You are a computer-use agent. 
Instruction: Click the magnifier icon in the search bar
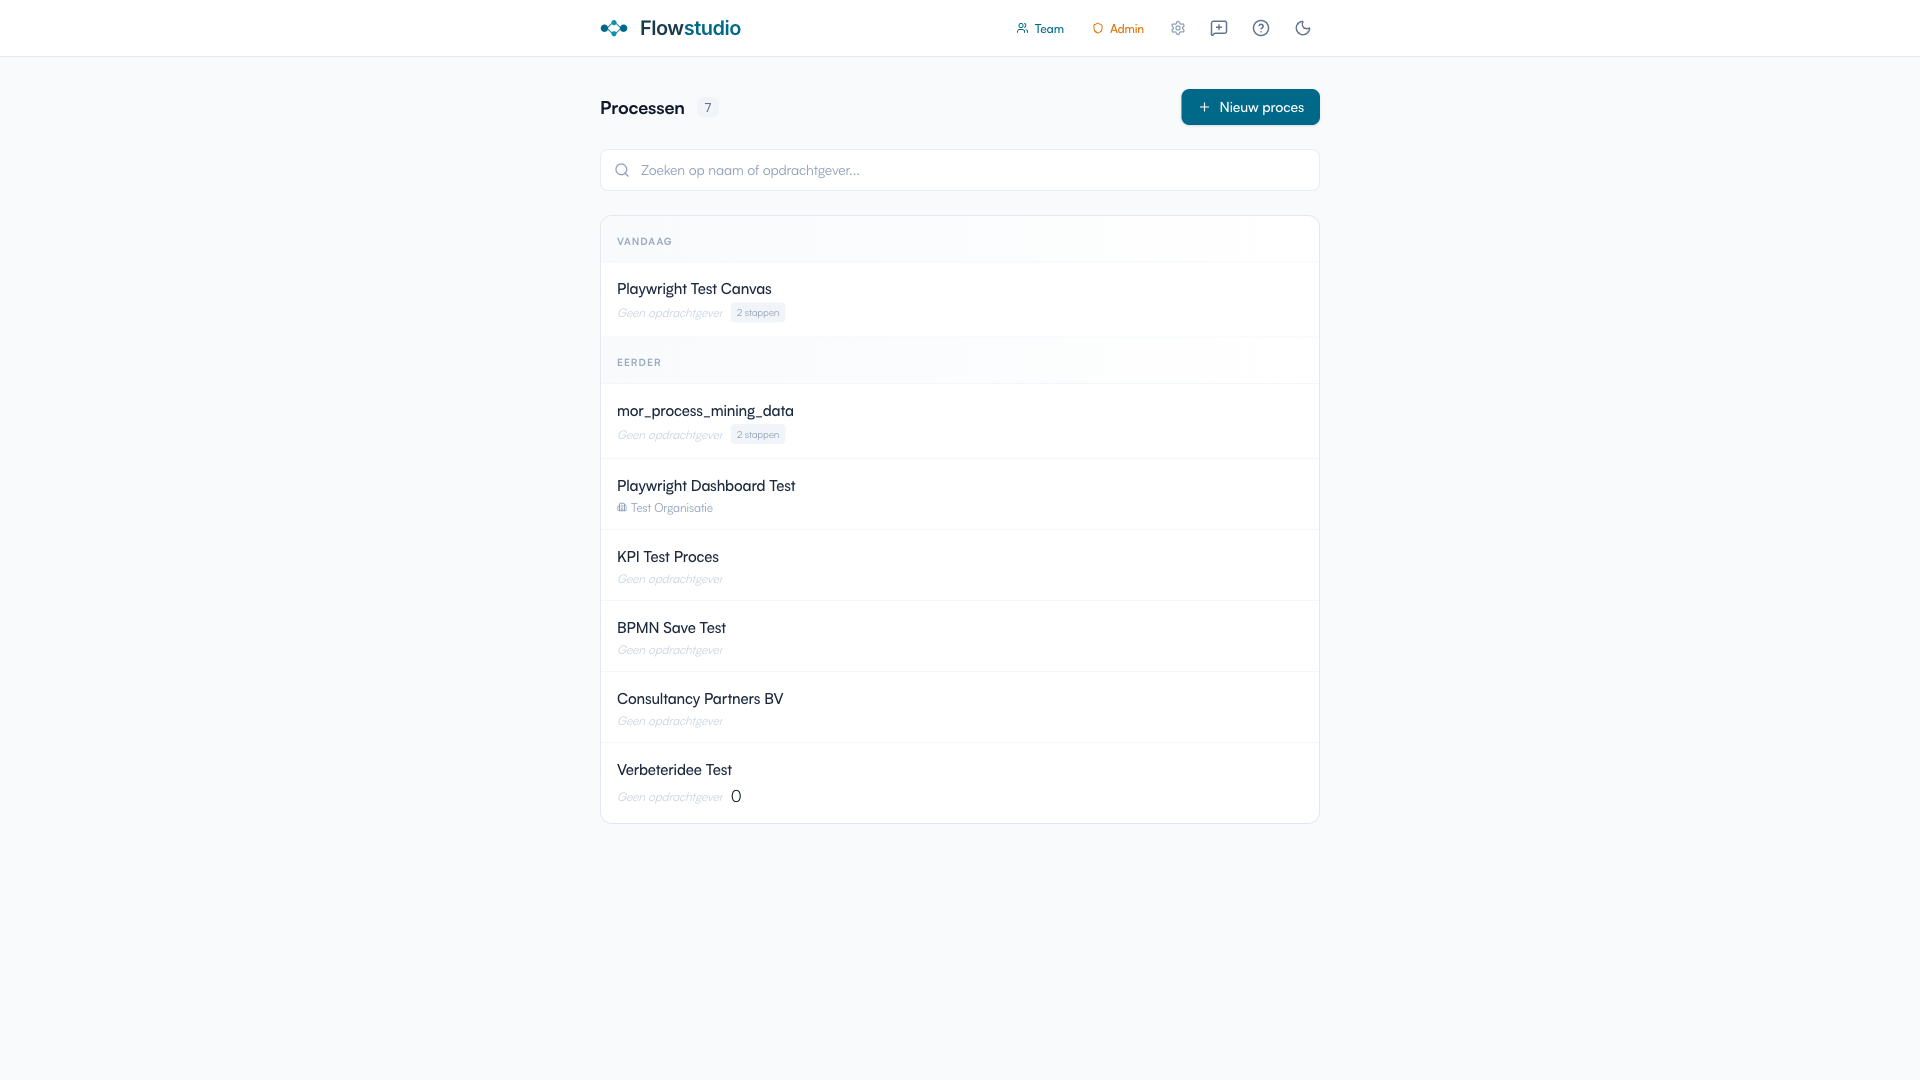coord(622,170)
